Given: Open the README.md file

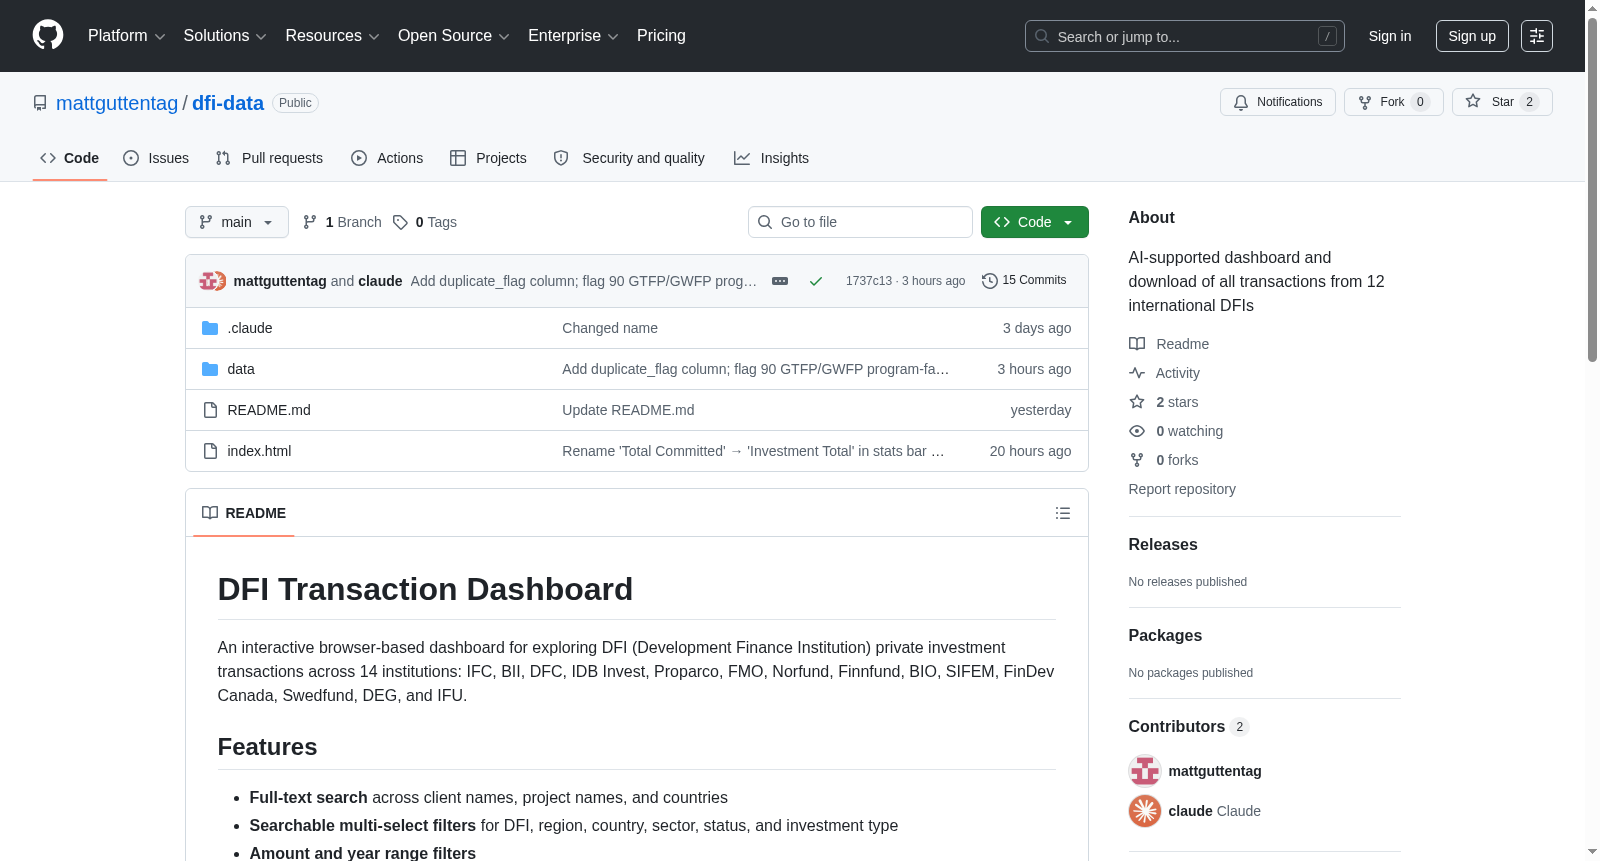Looking at the screenshot, I should click(269, 410).
